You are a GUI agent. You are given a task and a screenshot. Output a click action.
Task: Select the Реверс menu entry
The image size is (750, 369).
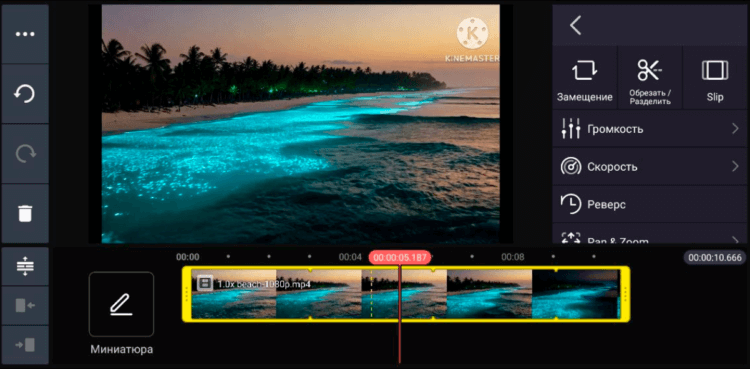(650, 204)
